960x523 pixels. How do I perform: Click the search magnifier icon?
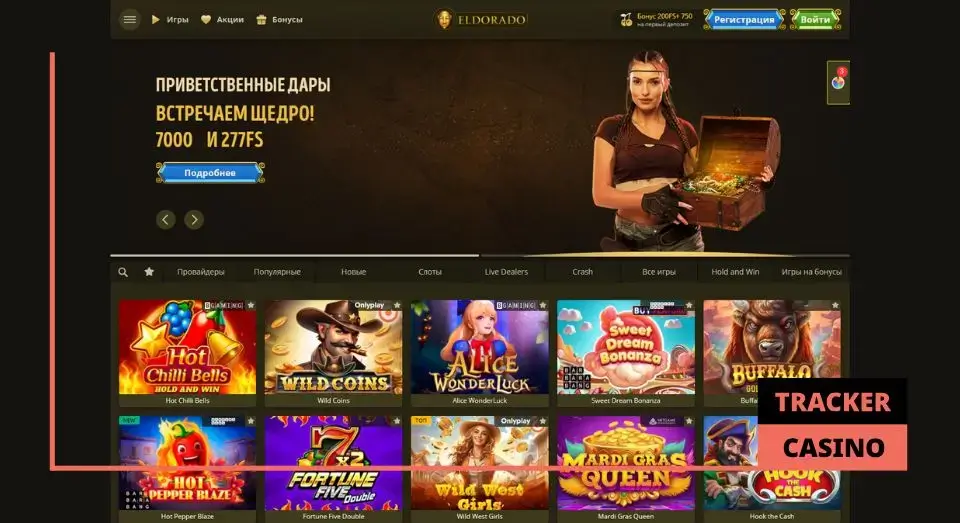pos(123,272)
